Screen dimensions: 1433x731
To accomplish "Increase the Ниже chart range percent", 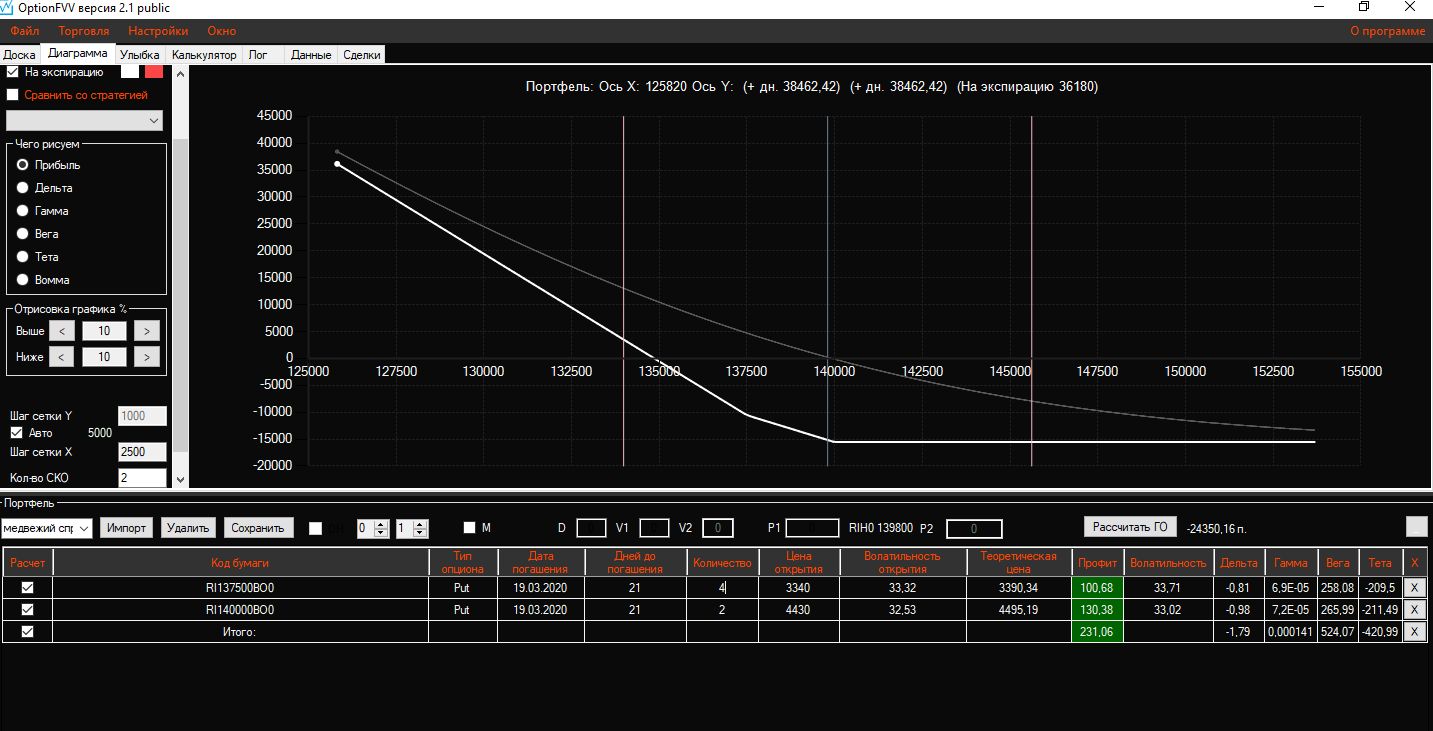I will point(146,357).
